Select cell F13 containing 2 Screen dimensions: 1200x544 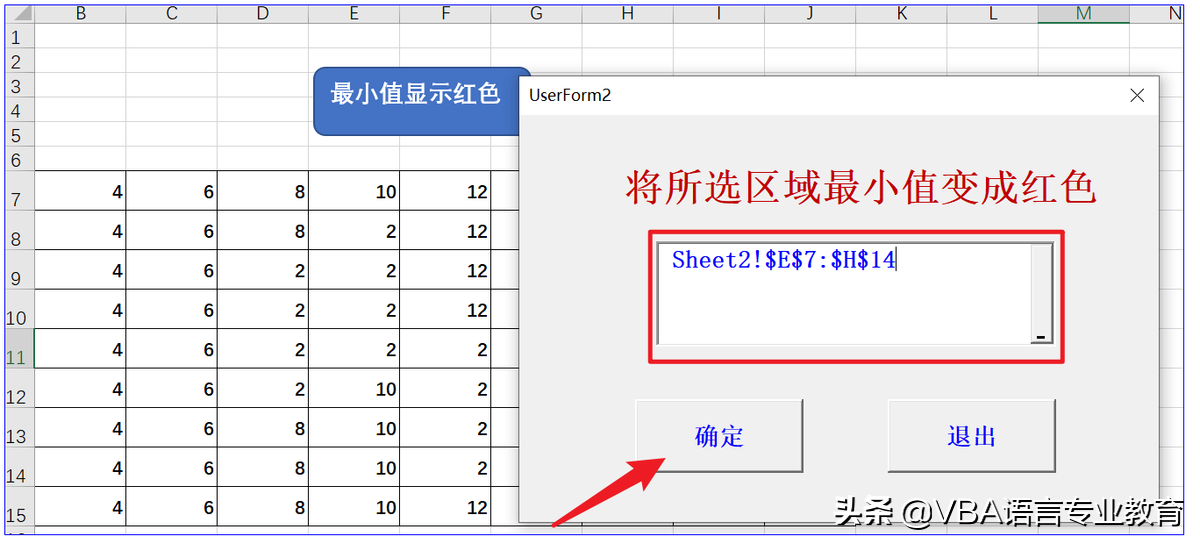(445, 428)
